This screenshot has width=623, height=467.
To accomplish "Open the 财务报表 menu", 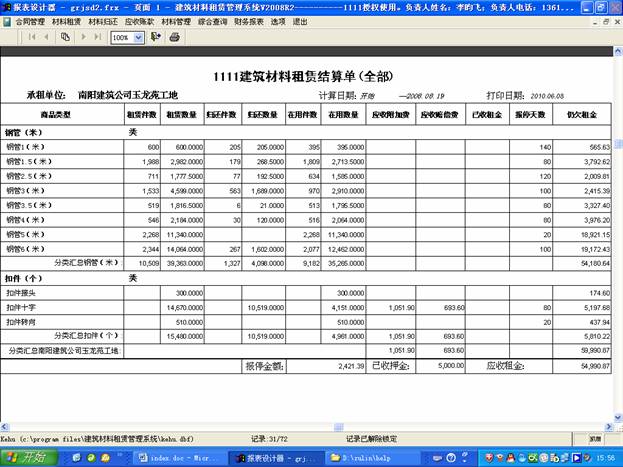I will [250, 20].
